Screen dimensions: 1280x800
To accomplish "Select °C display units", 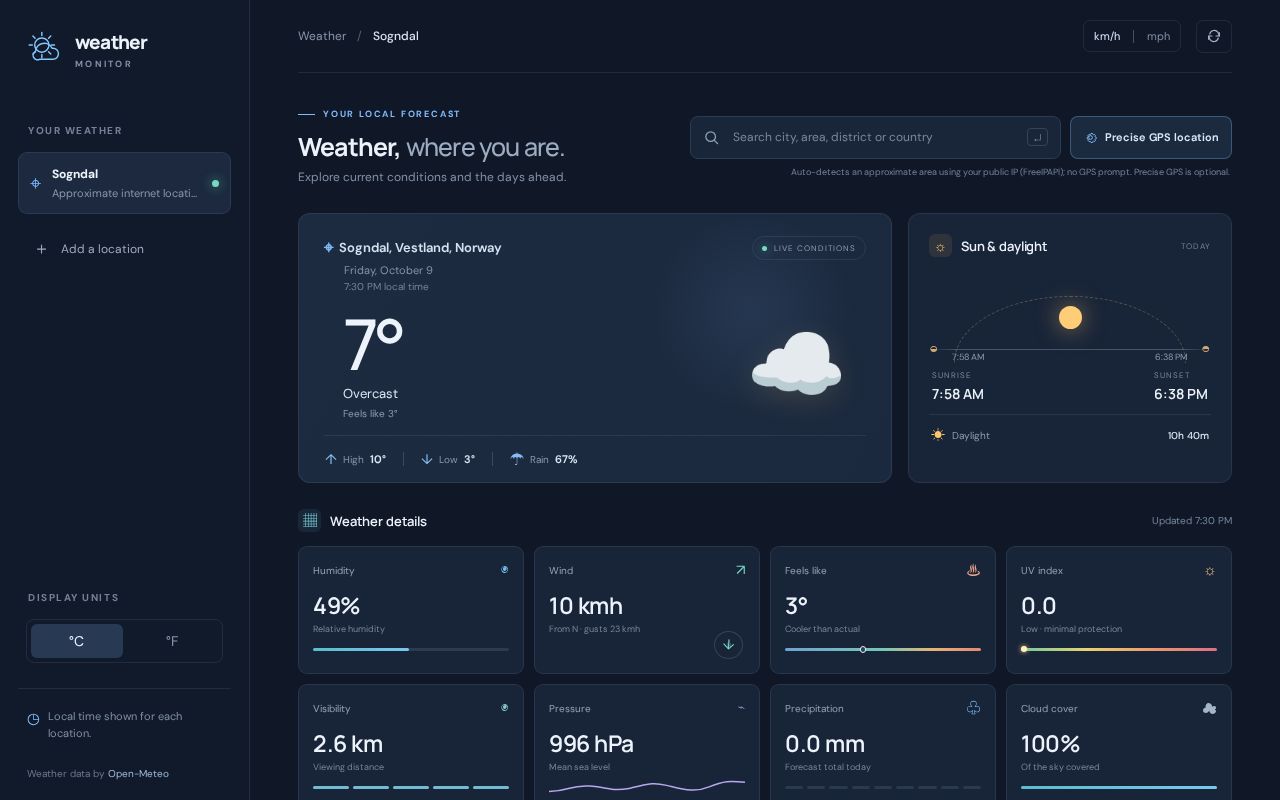I will [x=77, y=641].
